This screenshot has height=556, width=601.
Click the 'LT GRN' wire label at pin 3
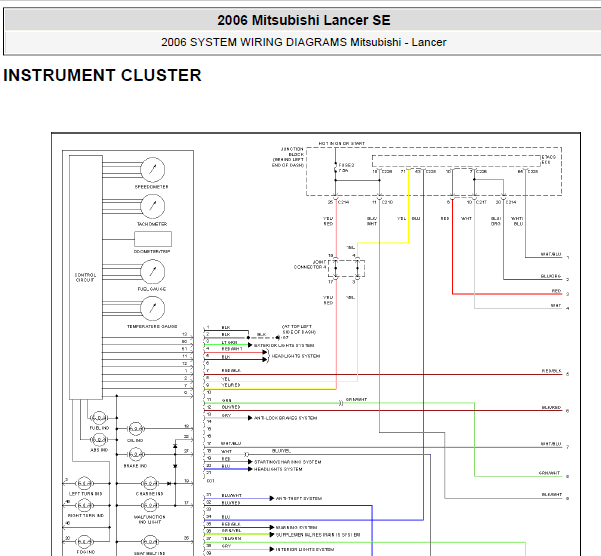230,343
